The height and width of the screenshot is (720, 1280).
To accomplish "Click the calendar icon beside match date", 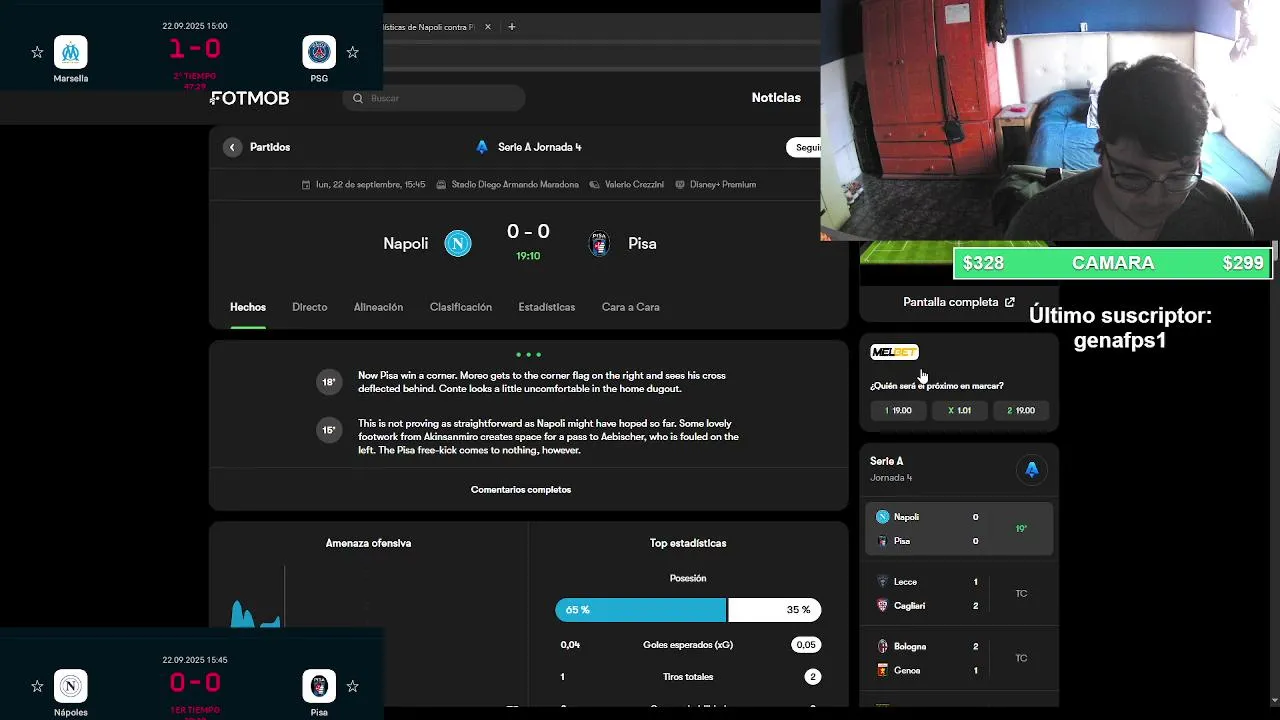I will pos(306,185).
